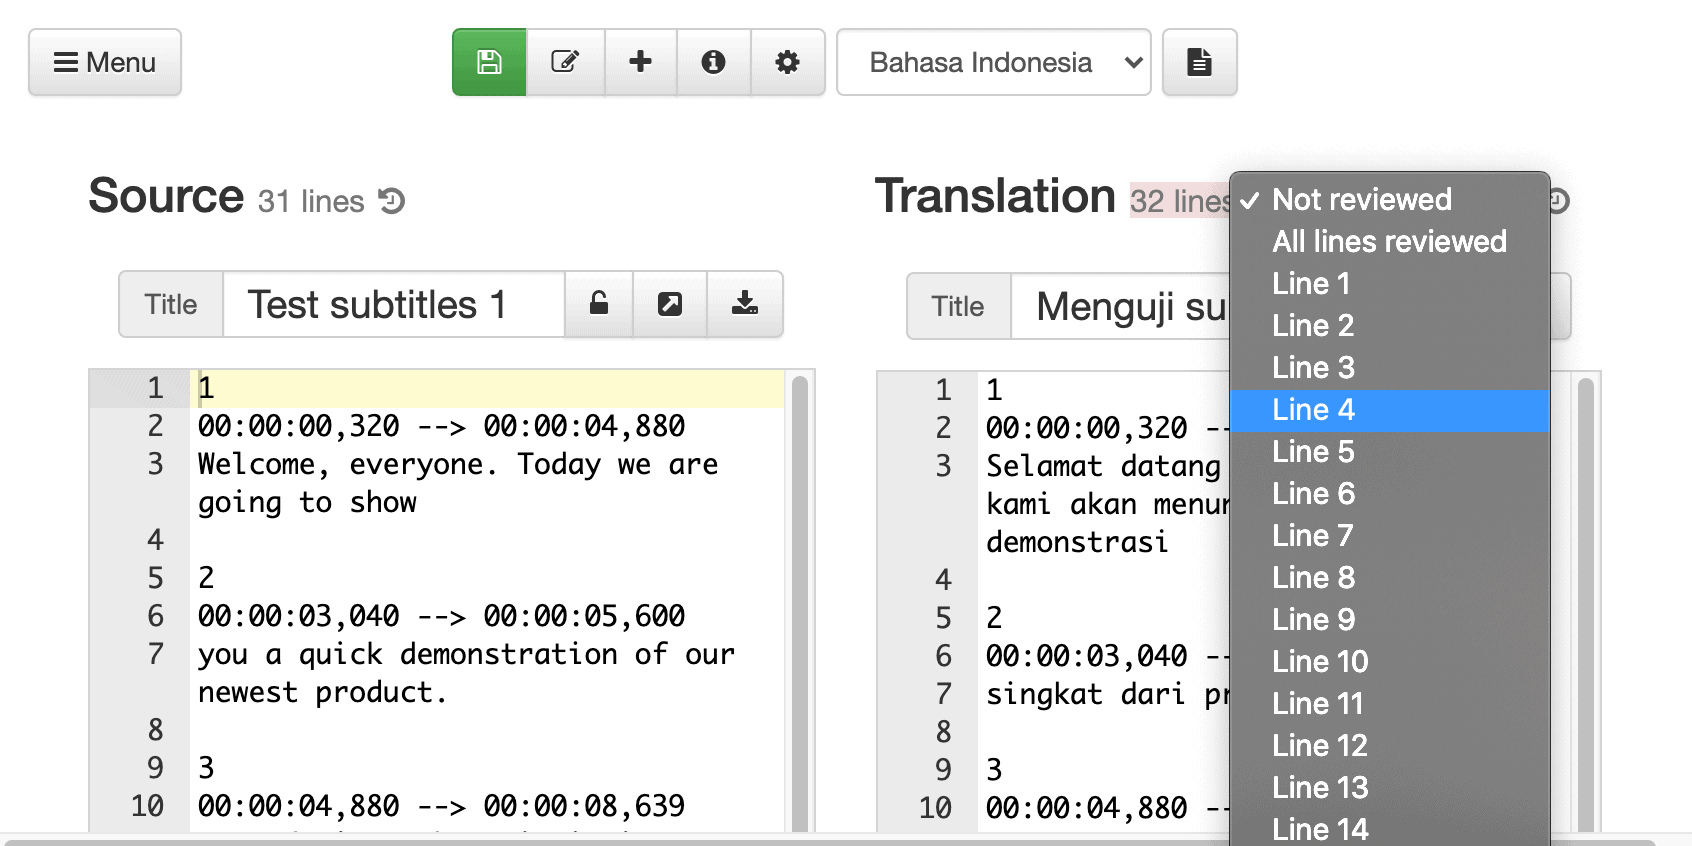The width and height of the screenshot is (1692, 846).
Task: Download the source subtitles file
Action: tap(744, 304)
